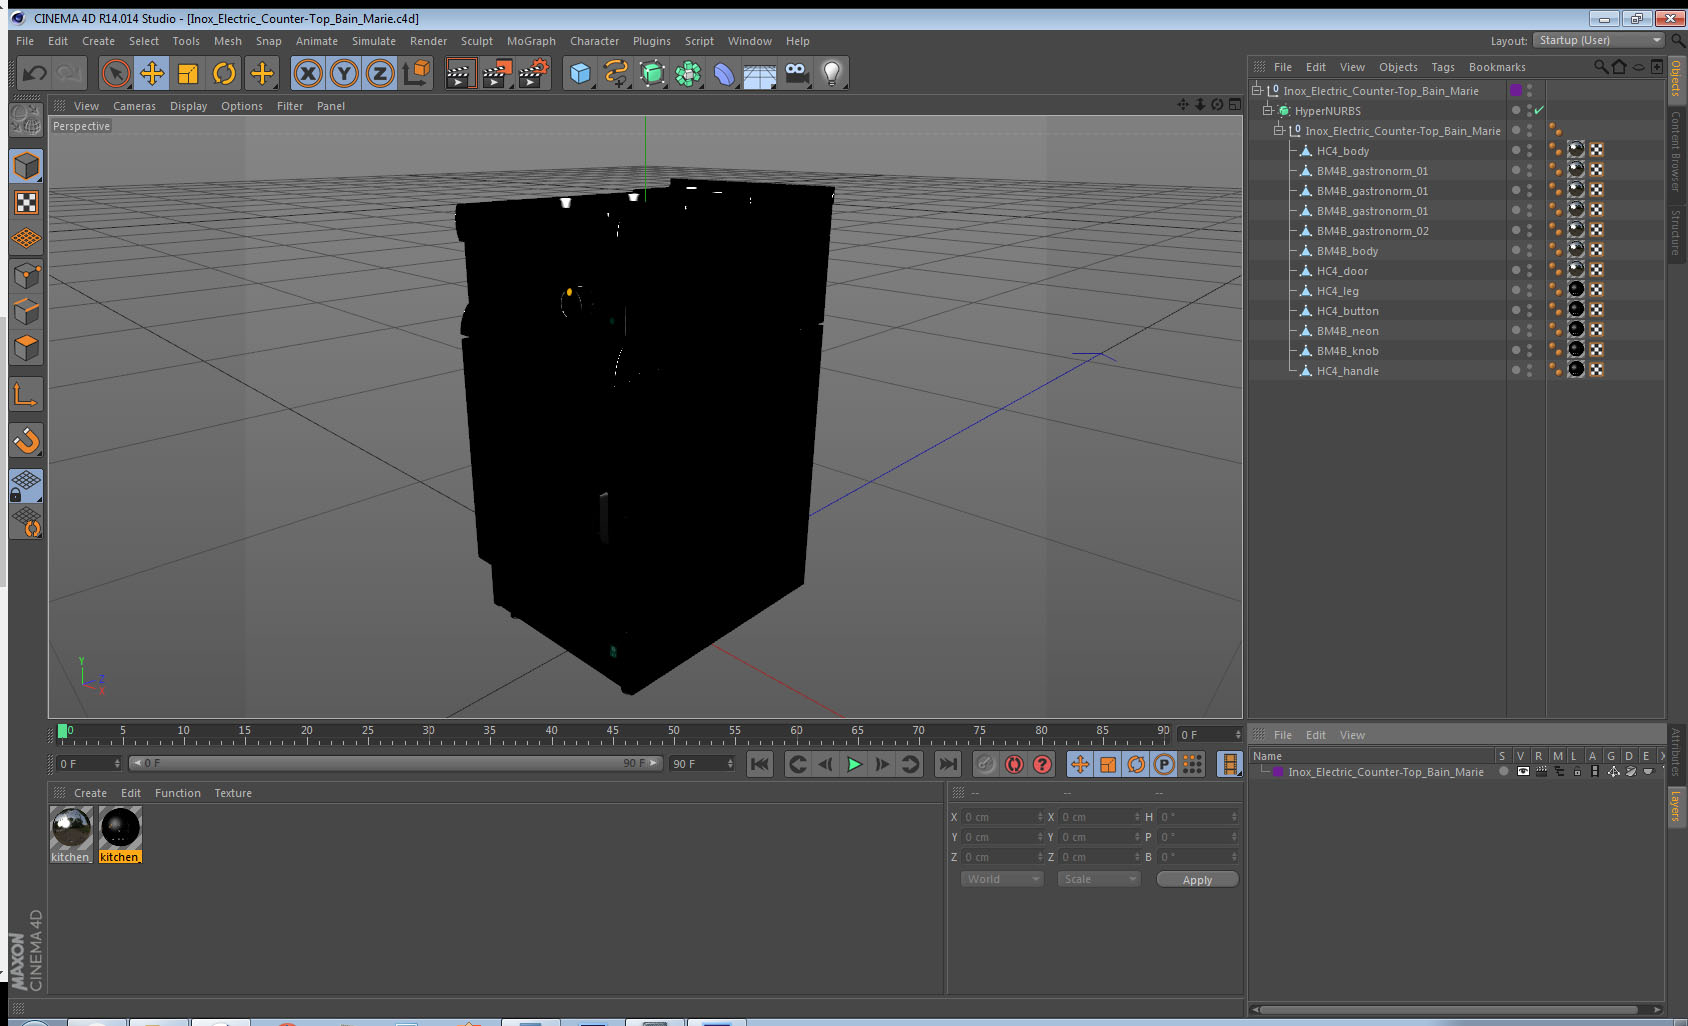Image resolution: width=1688 pixels, height=1026 pixels.
Task: Add a floor environment object
Action: point(760,73)
